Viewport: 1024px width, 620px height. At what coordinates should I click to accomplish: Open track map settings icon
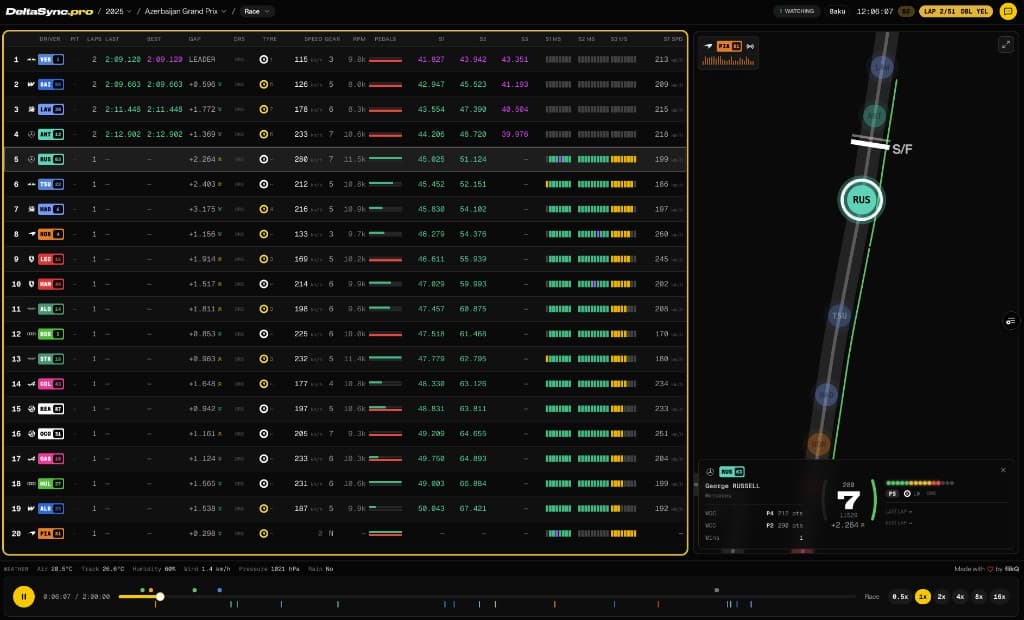pyautogui.click(x=1010, y=321)
